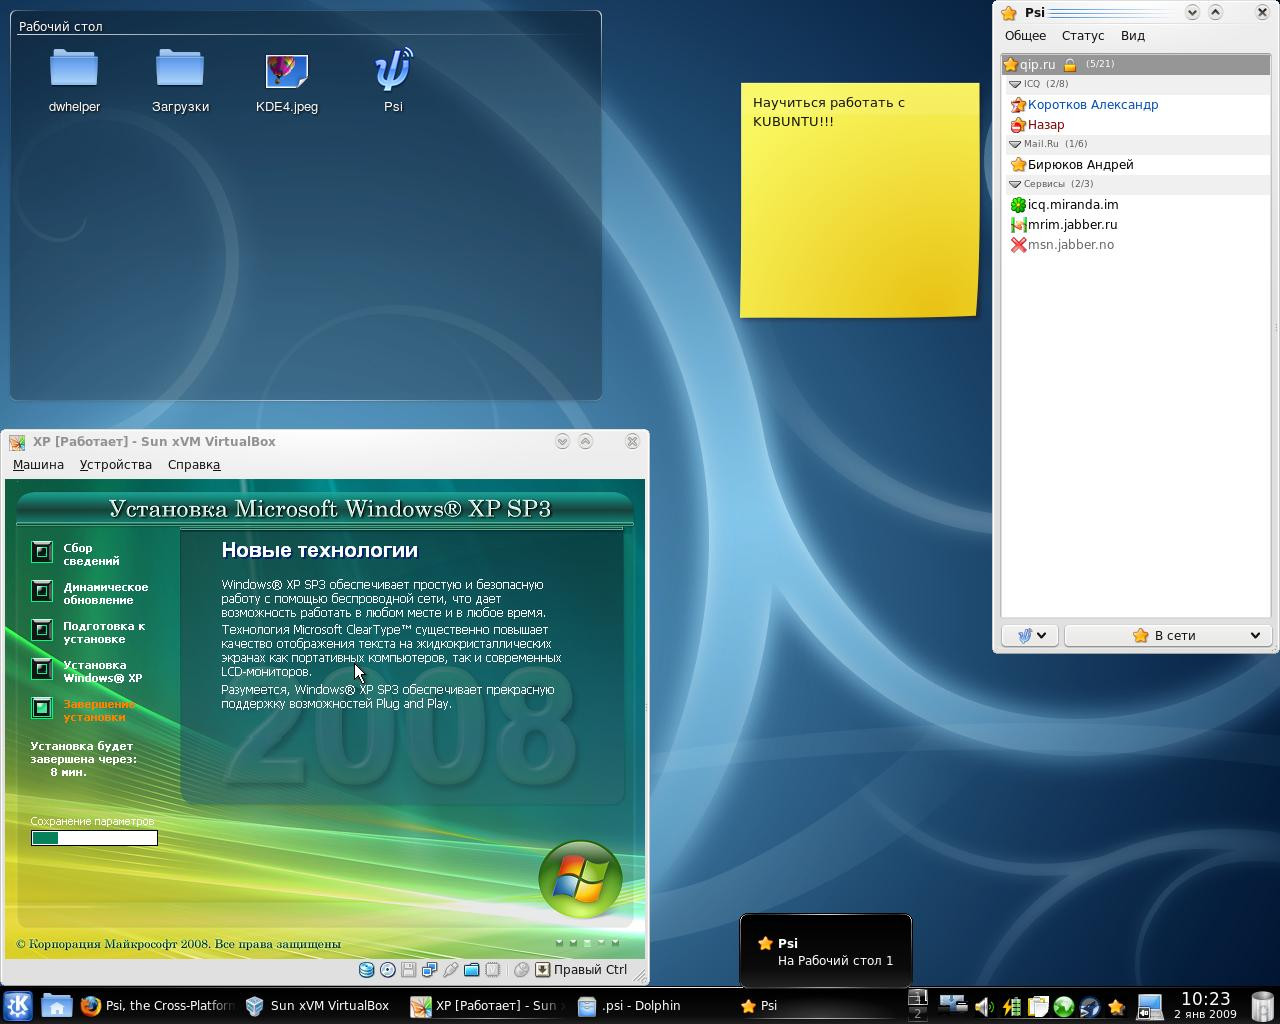Screen dimensions: 1280x1024
Task: Click the battery power icon in system tray
Action: [1011, 1006]
